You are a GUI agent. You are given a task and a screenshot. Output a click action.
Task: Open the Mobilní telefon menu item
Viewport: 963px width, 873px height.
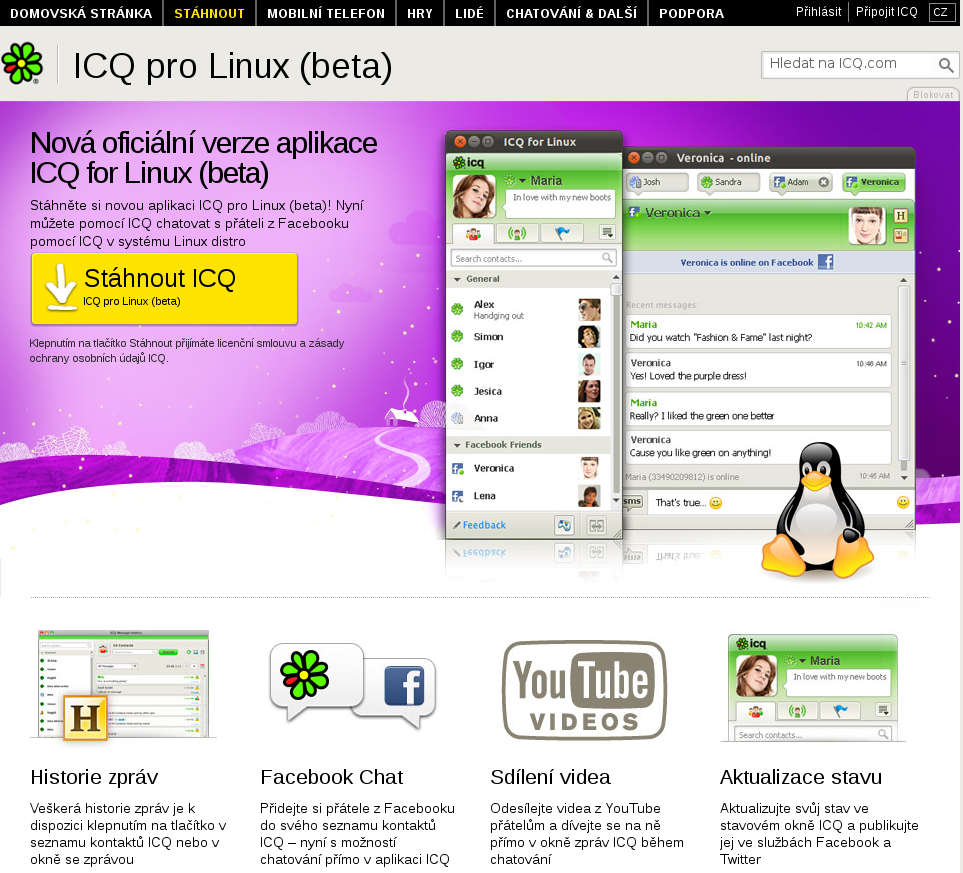(x=326, y=14)
